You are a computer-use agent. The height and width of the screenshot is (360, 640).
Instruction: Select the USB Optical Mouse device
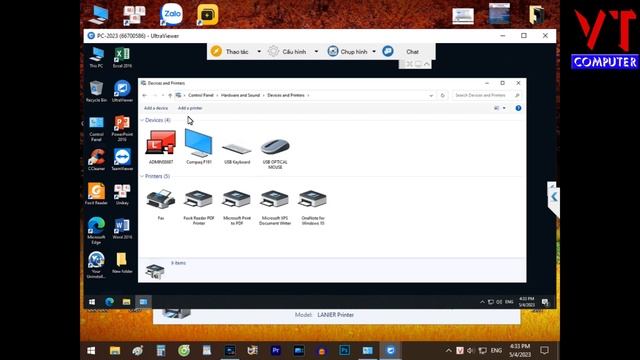pos(275,153)
